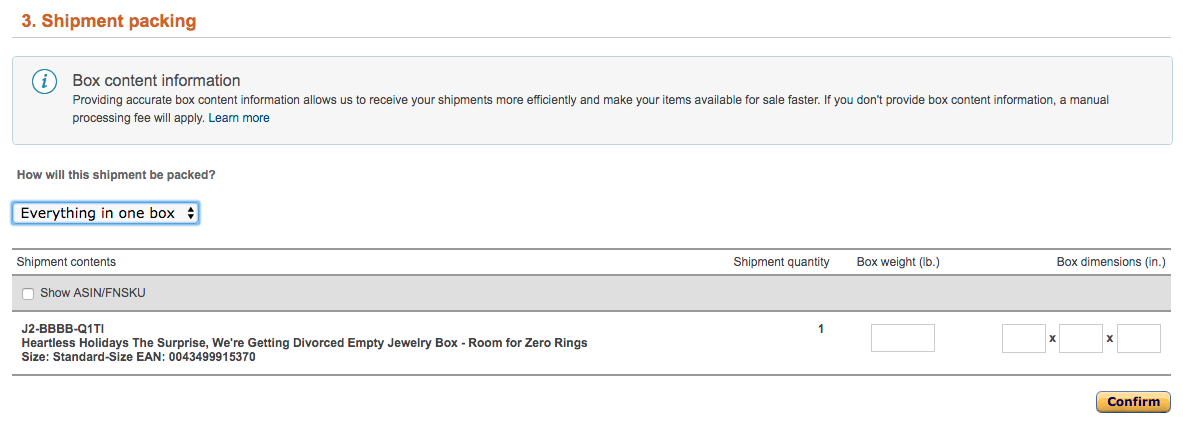The width and height of the screenshot is (1183, 431).
Task: Open the Everything in one box dropdown
Action: point(106,214)
